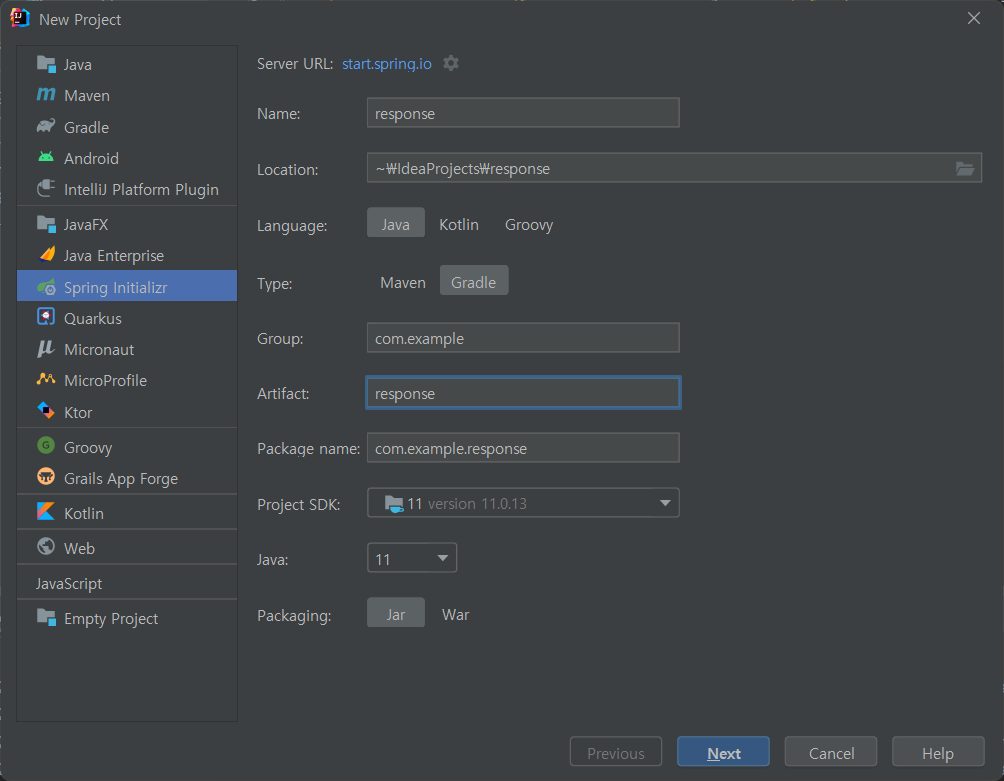Set language to Kotlin
The height and width of the screenshot is (781, 1004).
click(x=459, y=225)
